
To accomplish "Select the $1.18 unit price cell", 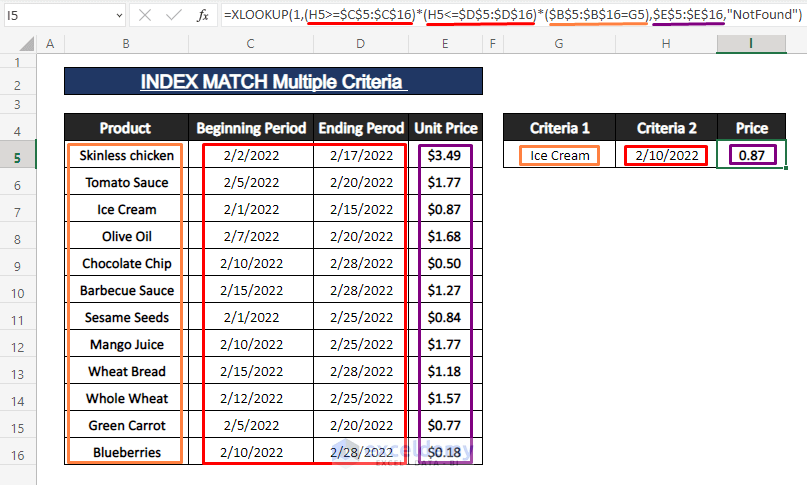I will 446,371.
